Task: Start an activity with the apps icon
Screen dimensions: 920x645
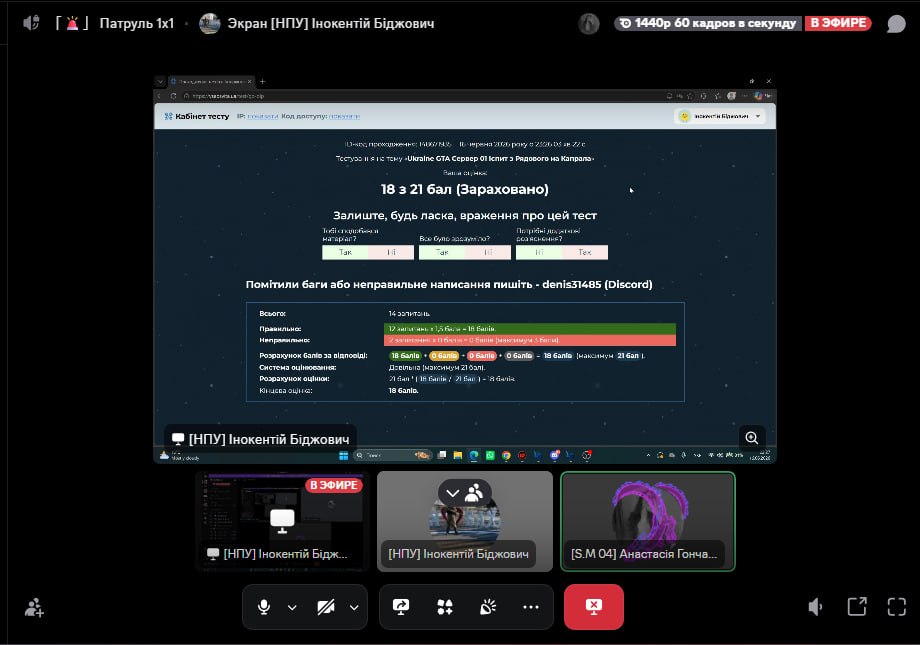Action: [445, 607]
